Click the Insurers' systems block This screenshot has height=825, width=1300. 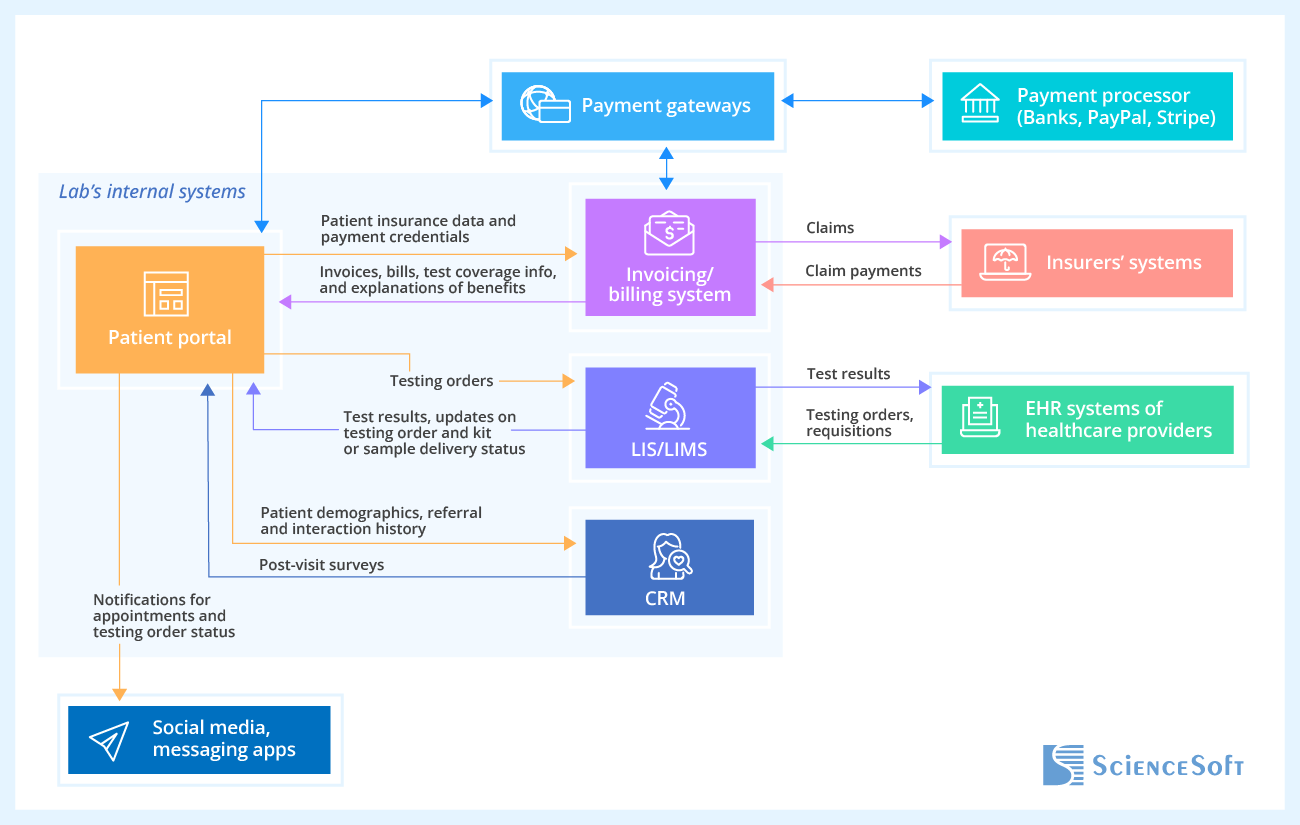pos(1097,262)
